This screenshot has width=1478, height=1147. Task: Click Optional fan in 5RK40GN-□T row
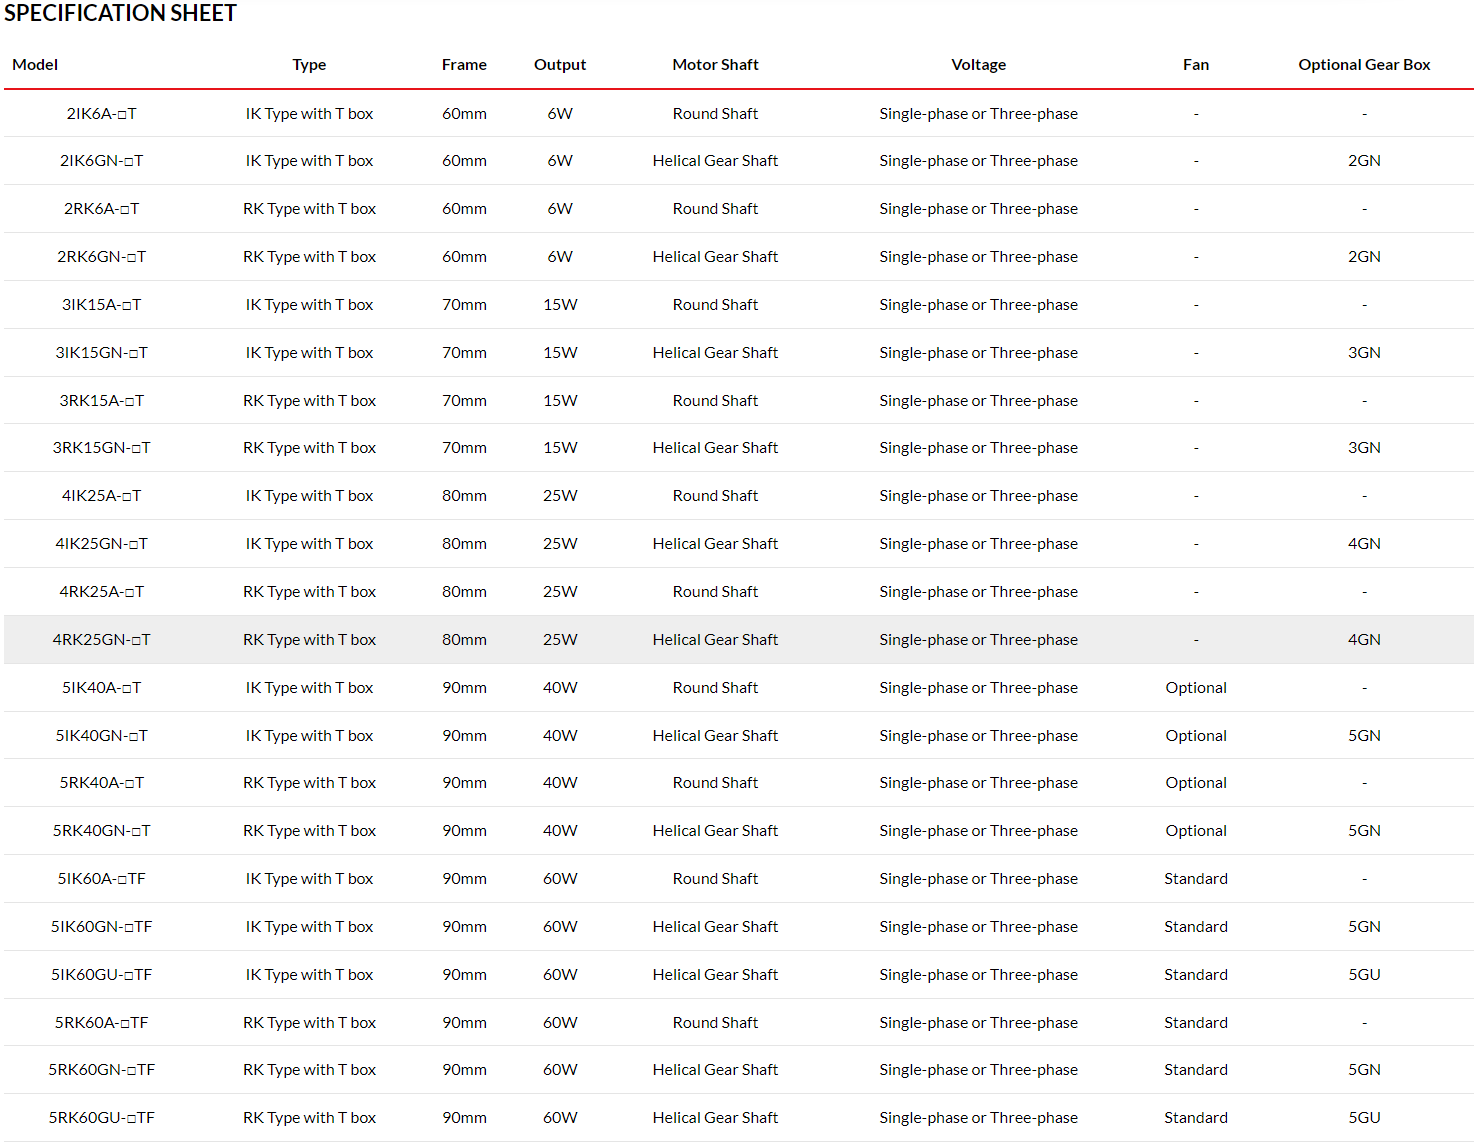click(1196, 831)
